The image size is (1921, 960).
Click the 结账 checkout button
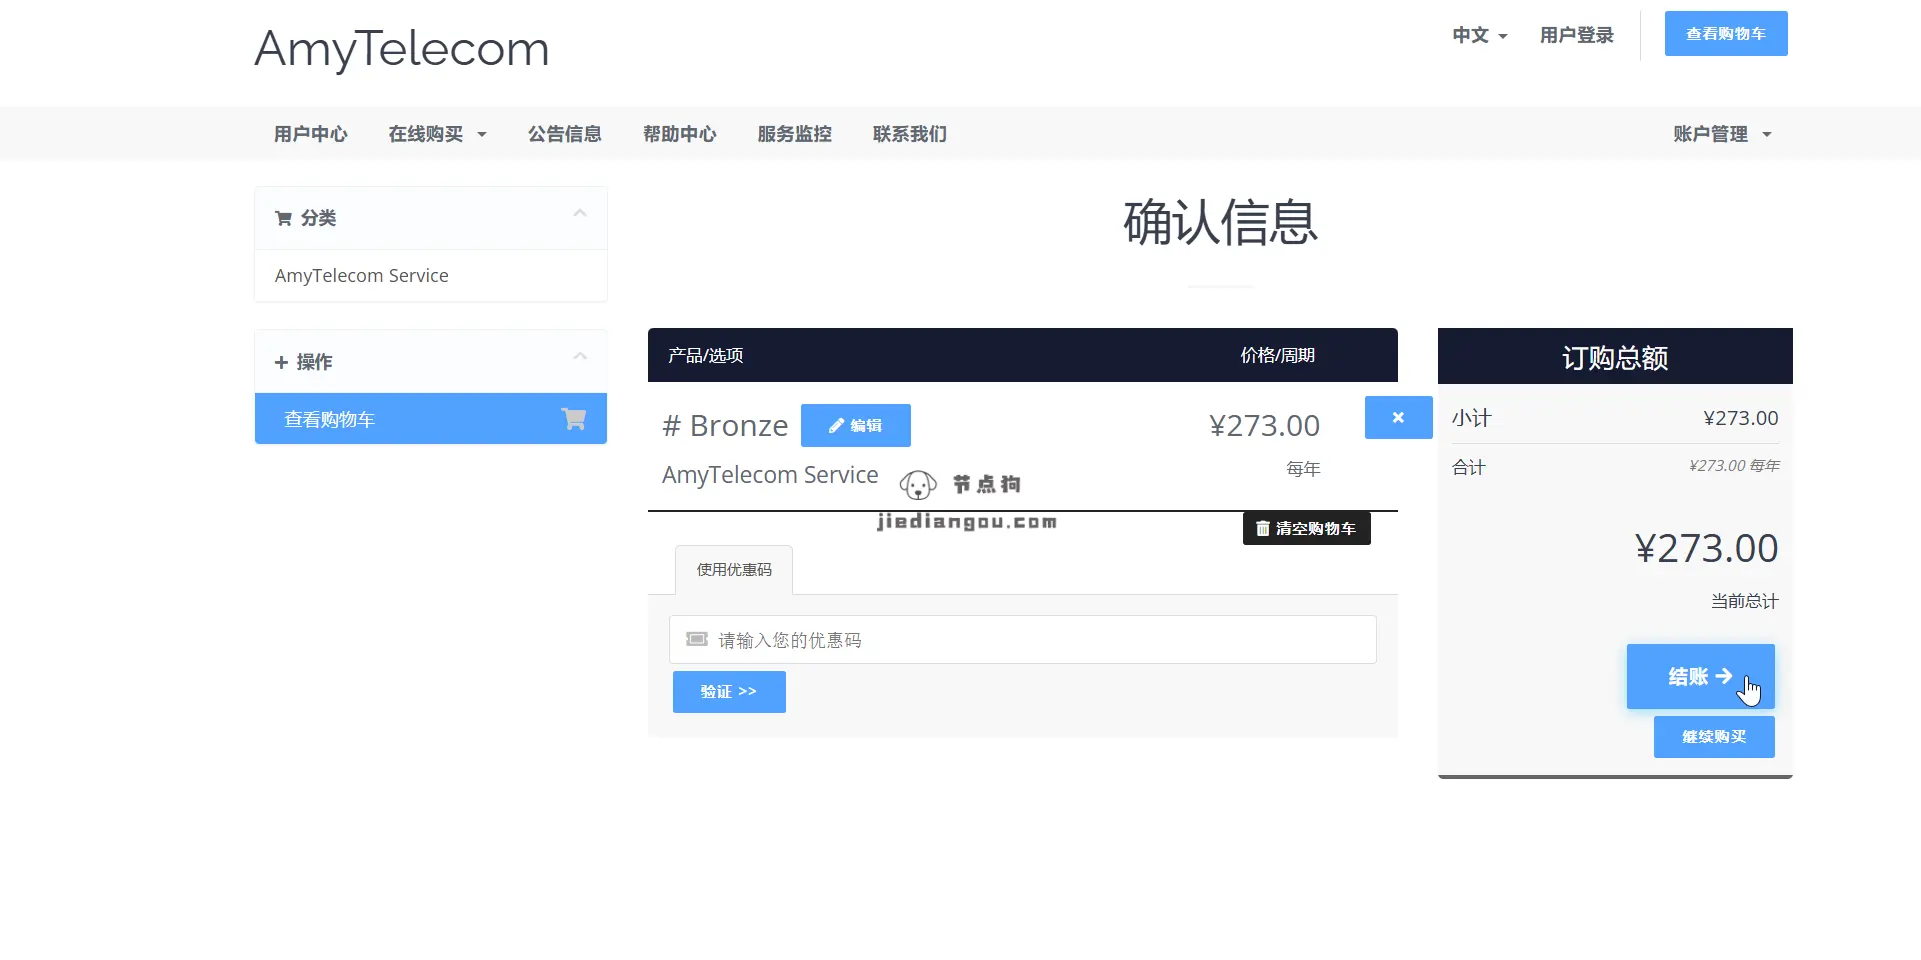click(1701, 677)
